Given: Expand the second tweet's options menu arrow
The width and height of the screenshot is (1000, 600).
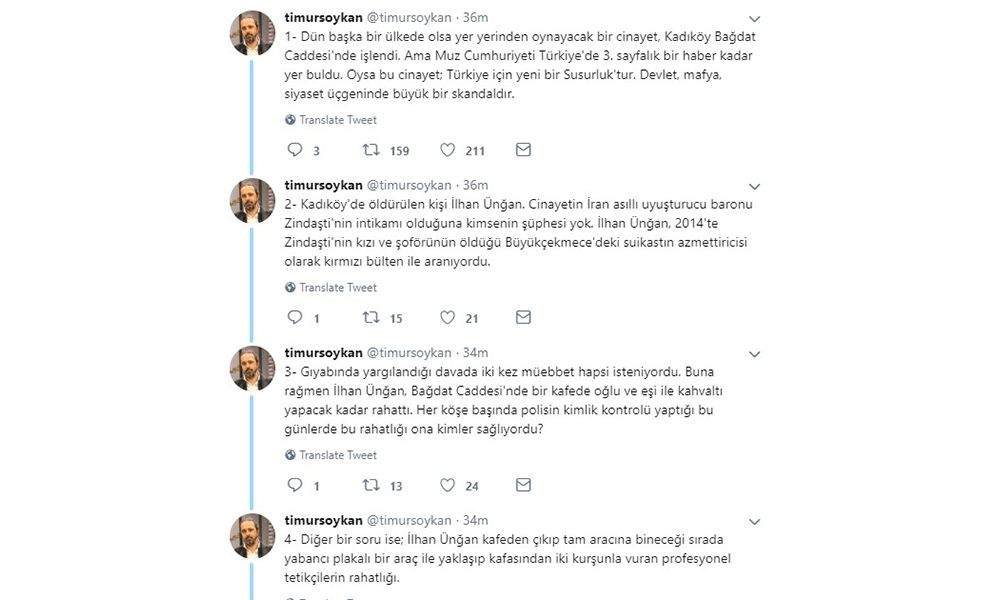Looking at the screenshot, I should [754, 186].
